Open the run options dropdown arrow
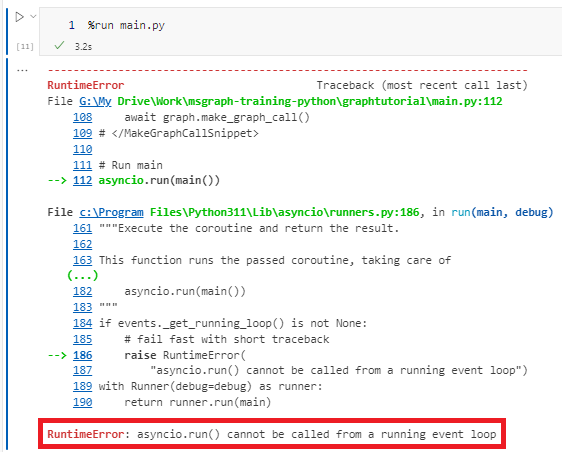 (33, 16)
